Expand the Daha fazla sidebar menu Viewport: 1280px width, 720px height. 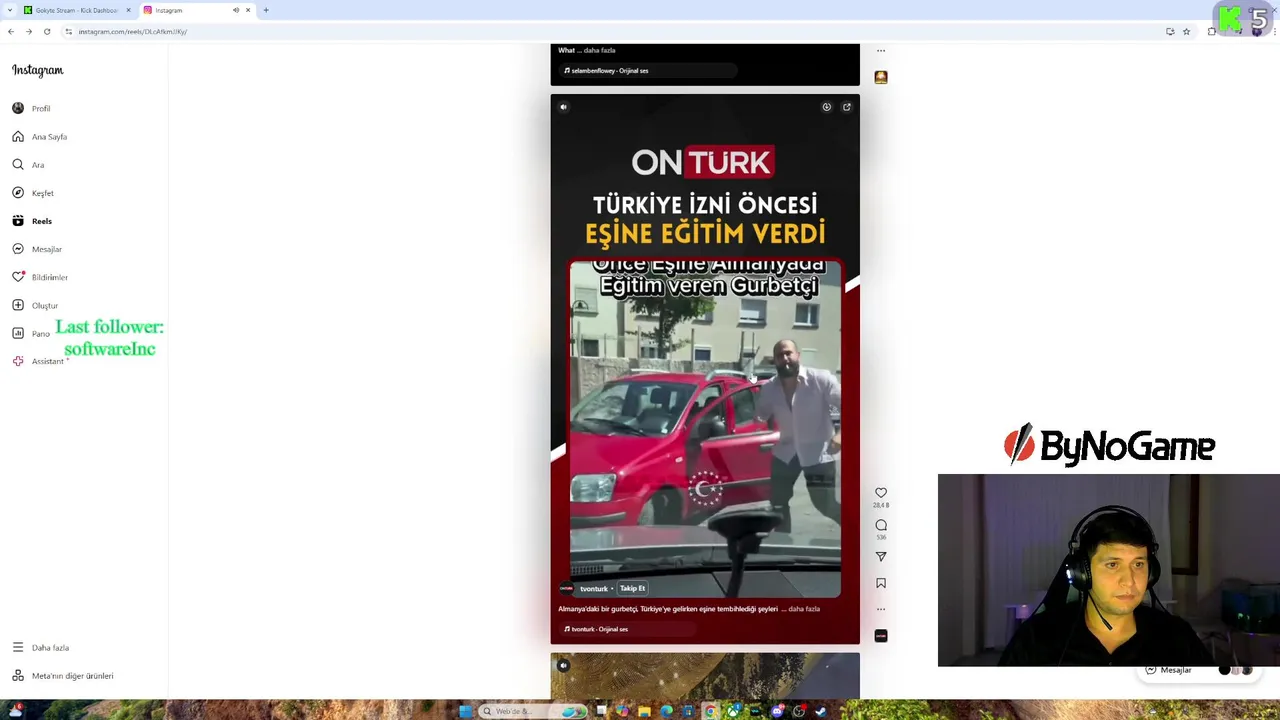click(41, 647)
